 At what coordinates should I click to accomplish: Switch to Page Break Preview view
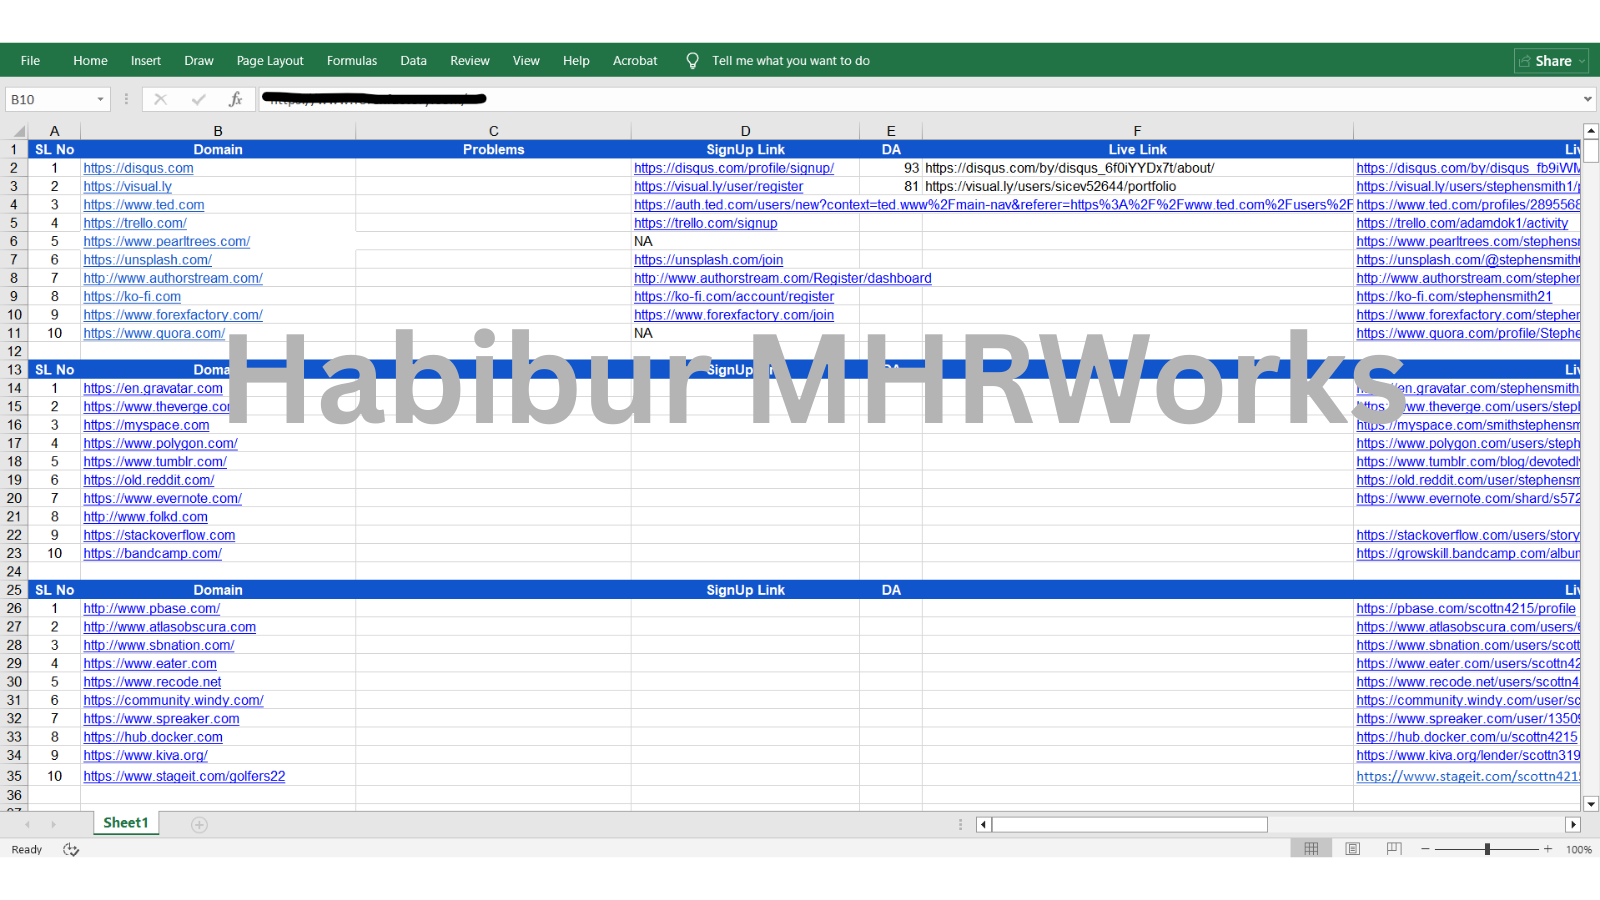click(x=1393, y=849)
